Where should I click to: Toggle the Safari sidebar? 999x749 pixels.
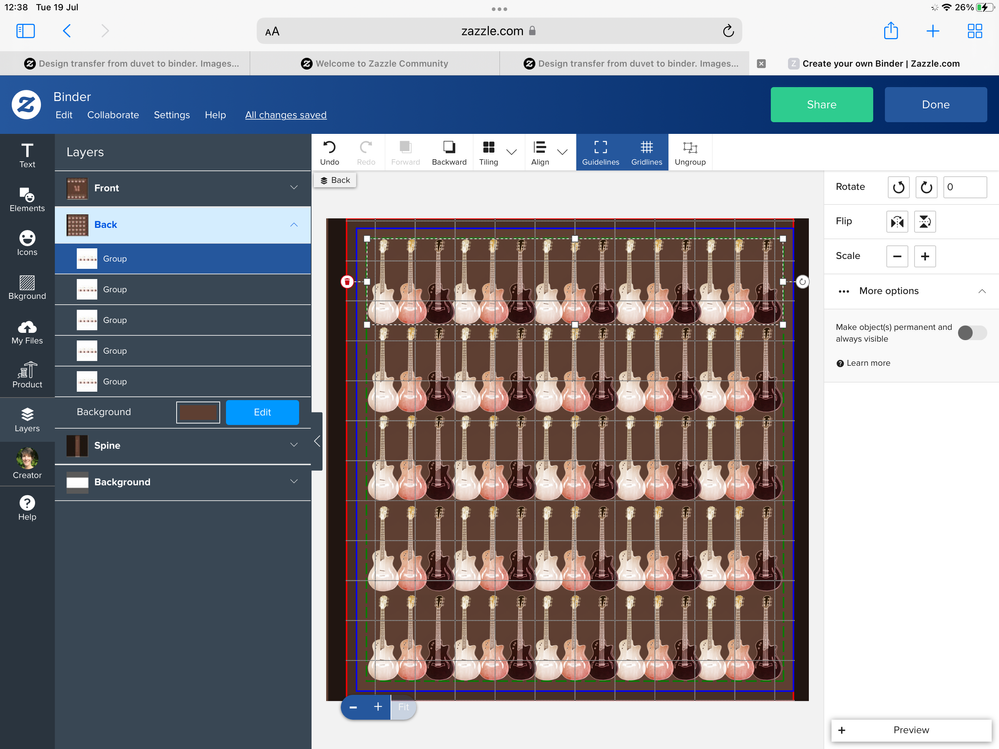coord(25,31)
